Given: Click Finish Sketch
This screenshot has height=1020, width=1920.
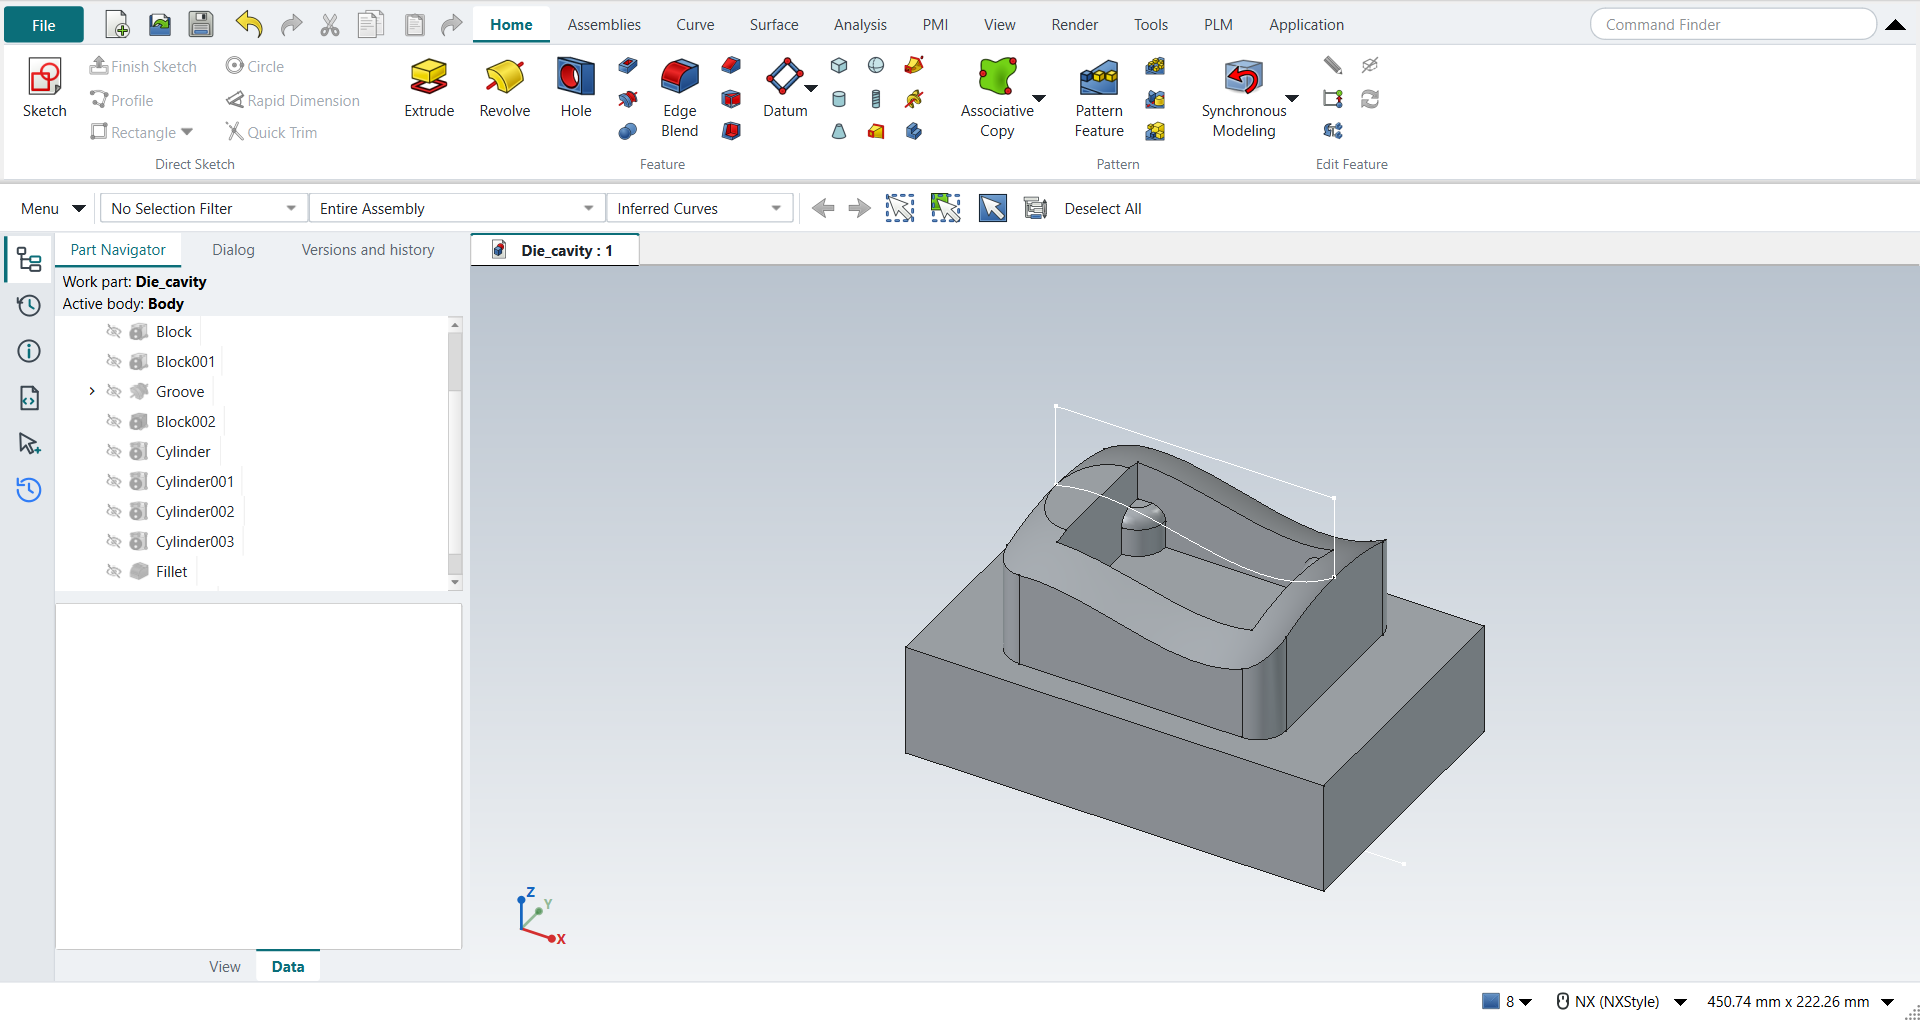Looking at the screenshot, I should tap(143, 66).
